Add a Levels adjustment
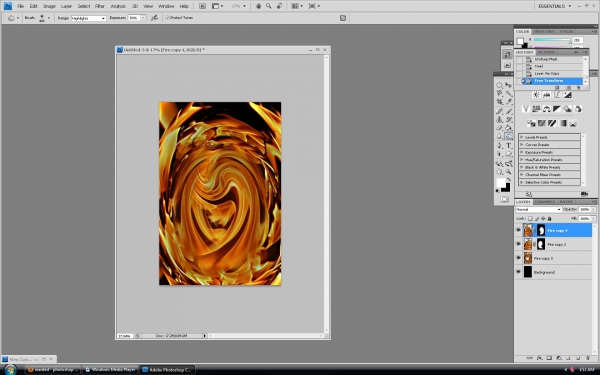 [x=547, y=95]
